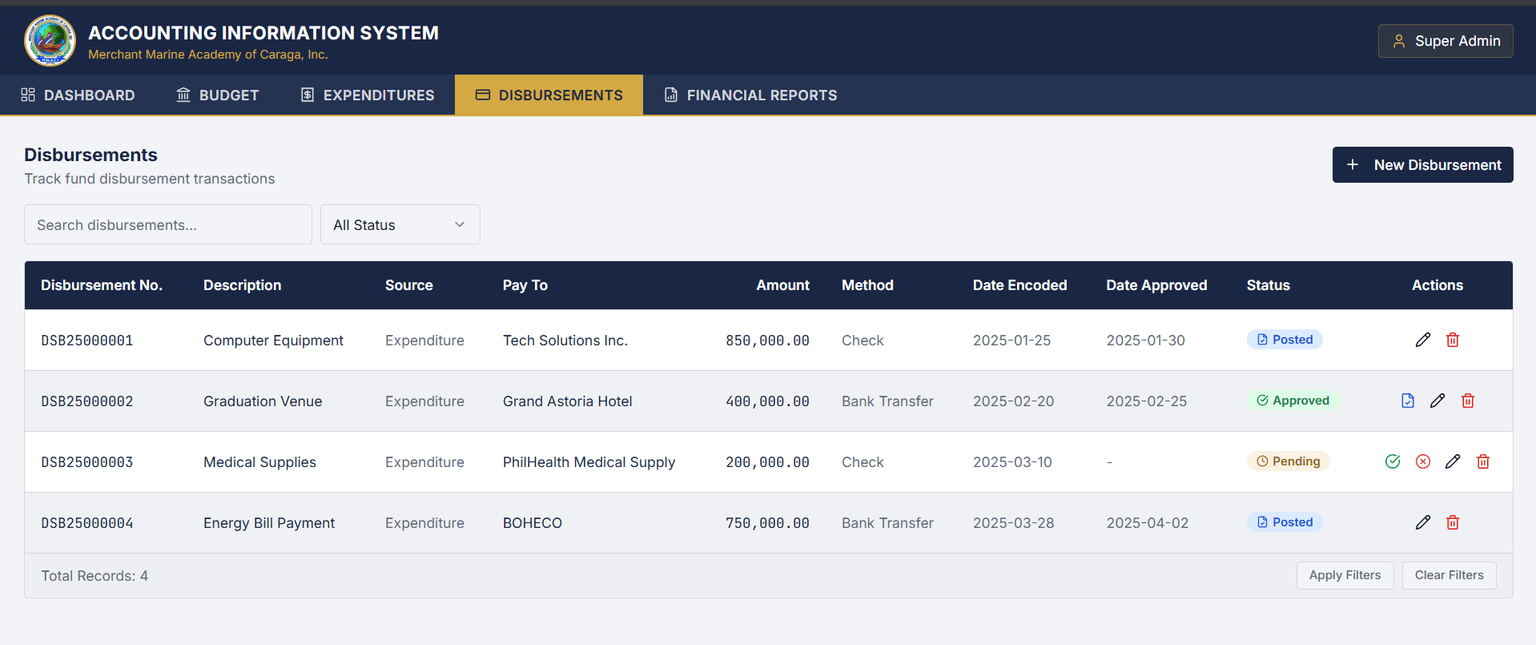Click the Description column header
Screen dimensions: 1536x645
242,285
